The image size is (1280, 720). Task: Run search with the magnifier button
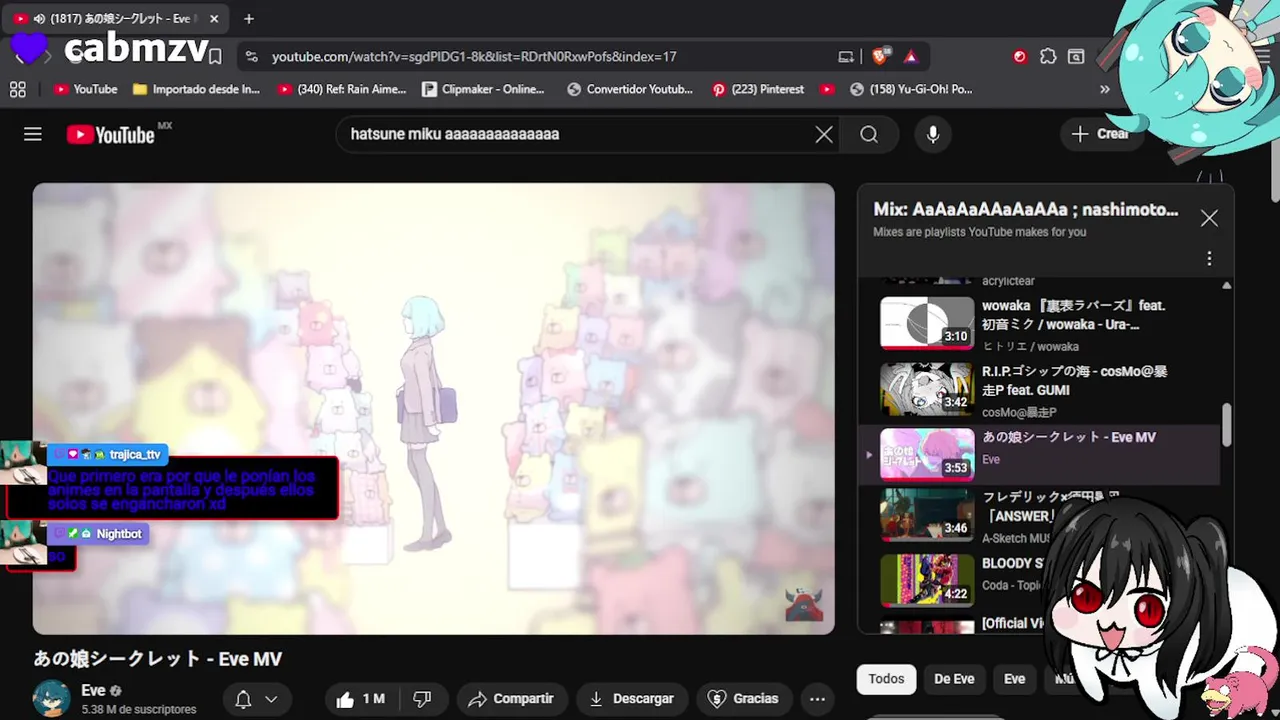[x=869, y=134]
